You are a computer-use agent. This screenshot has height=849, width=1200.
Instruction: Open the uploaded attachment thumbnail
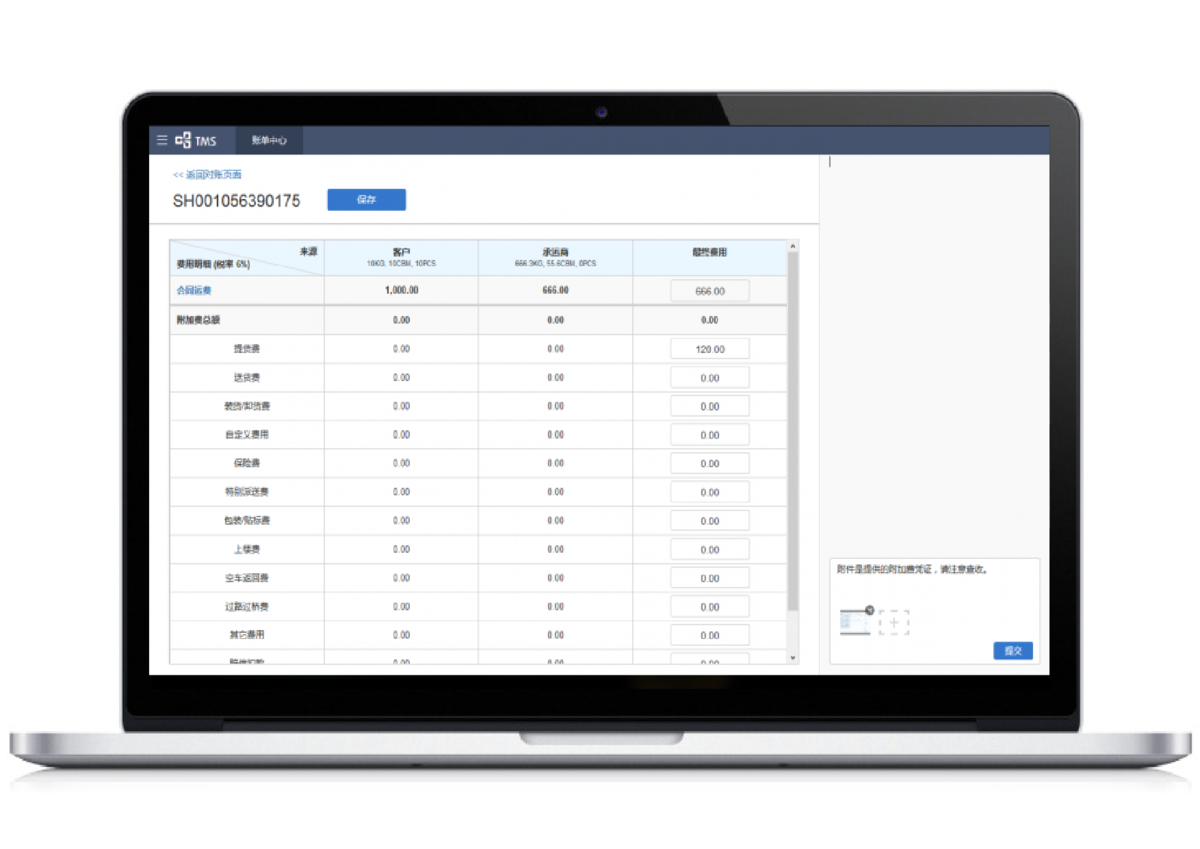tap(854, 623)
